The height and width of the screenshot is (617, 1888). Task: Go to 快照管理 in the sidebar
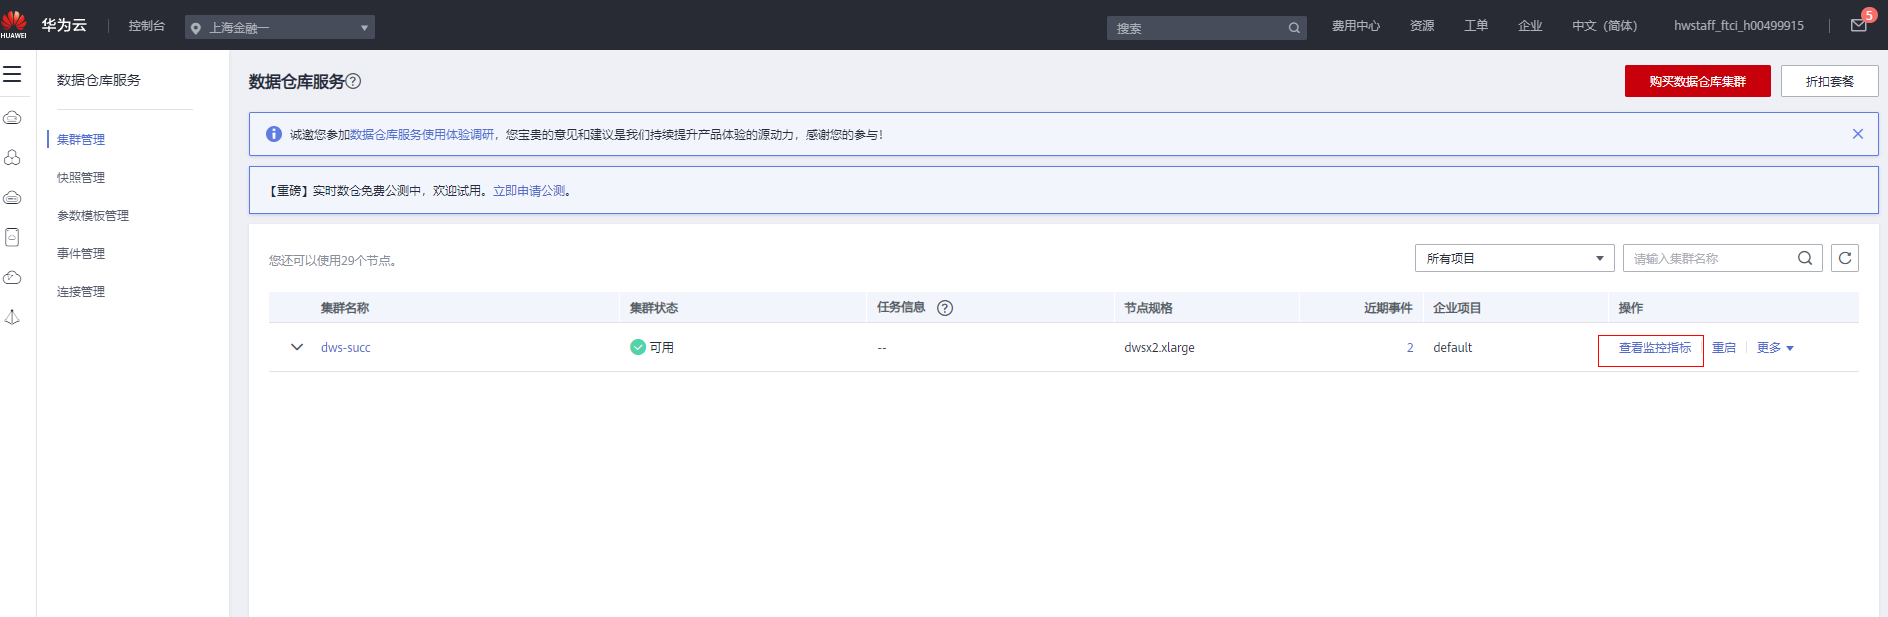(x=81, y=178)
